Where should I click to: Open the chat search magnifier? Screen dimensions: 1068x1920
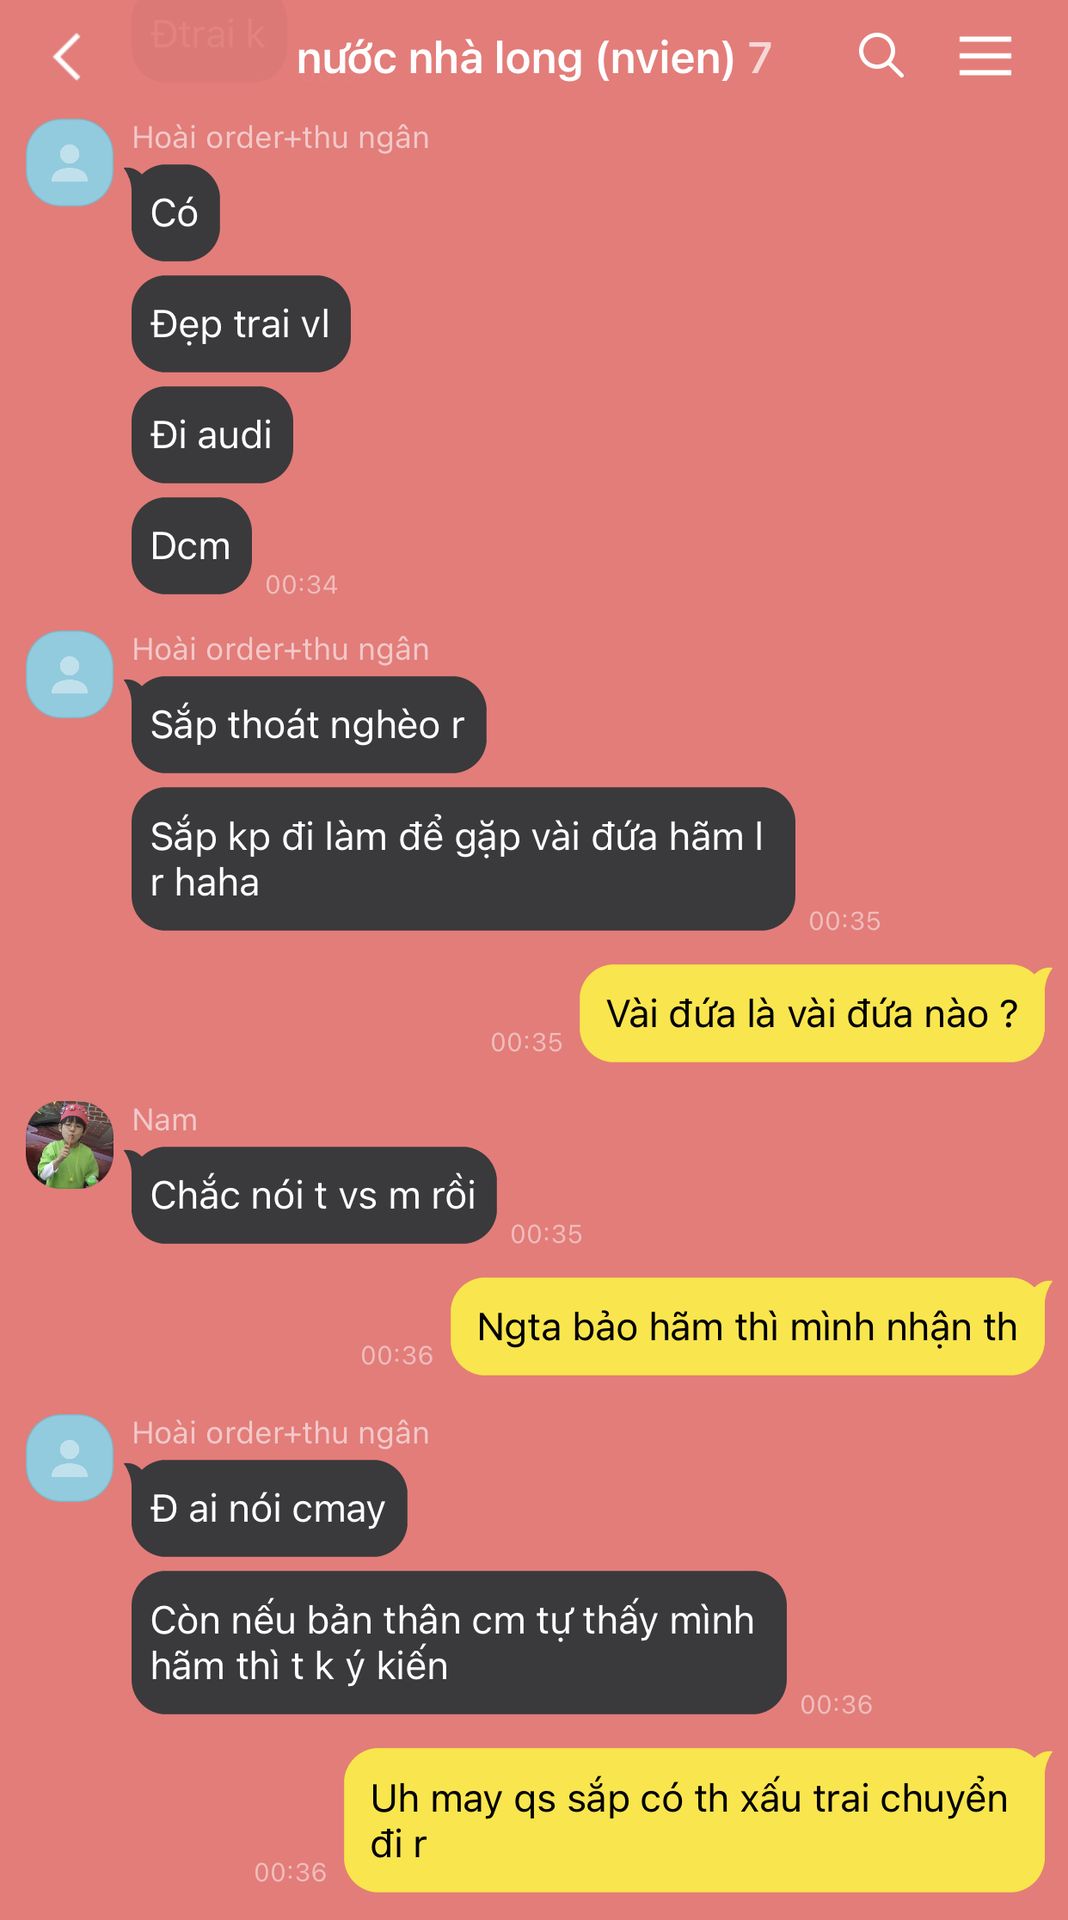(x=881, y=55)
